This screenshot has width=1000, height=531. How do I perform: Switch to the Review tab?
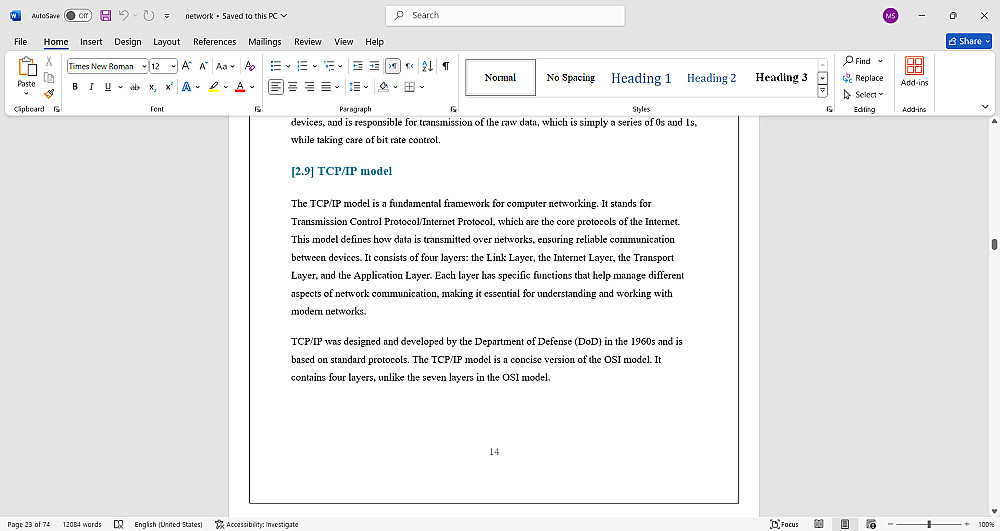pos(307,41)
